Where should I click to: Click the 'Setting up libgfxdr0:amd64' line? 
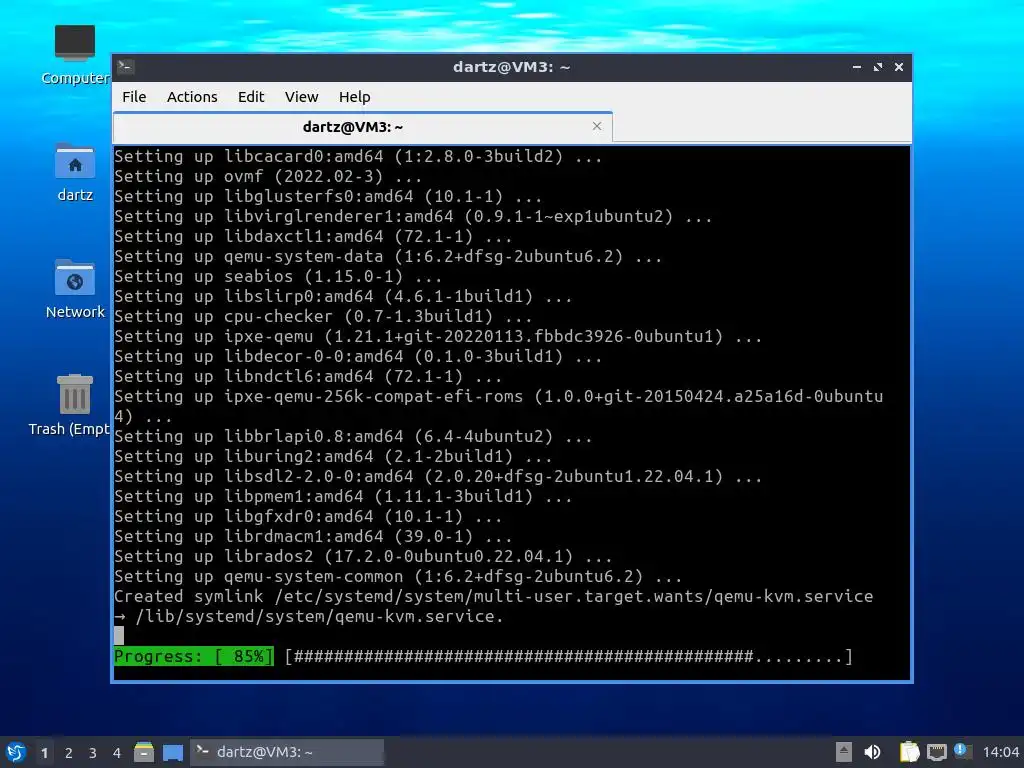tap(308, 517)
